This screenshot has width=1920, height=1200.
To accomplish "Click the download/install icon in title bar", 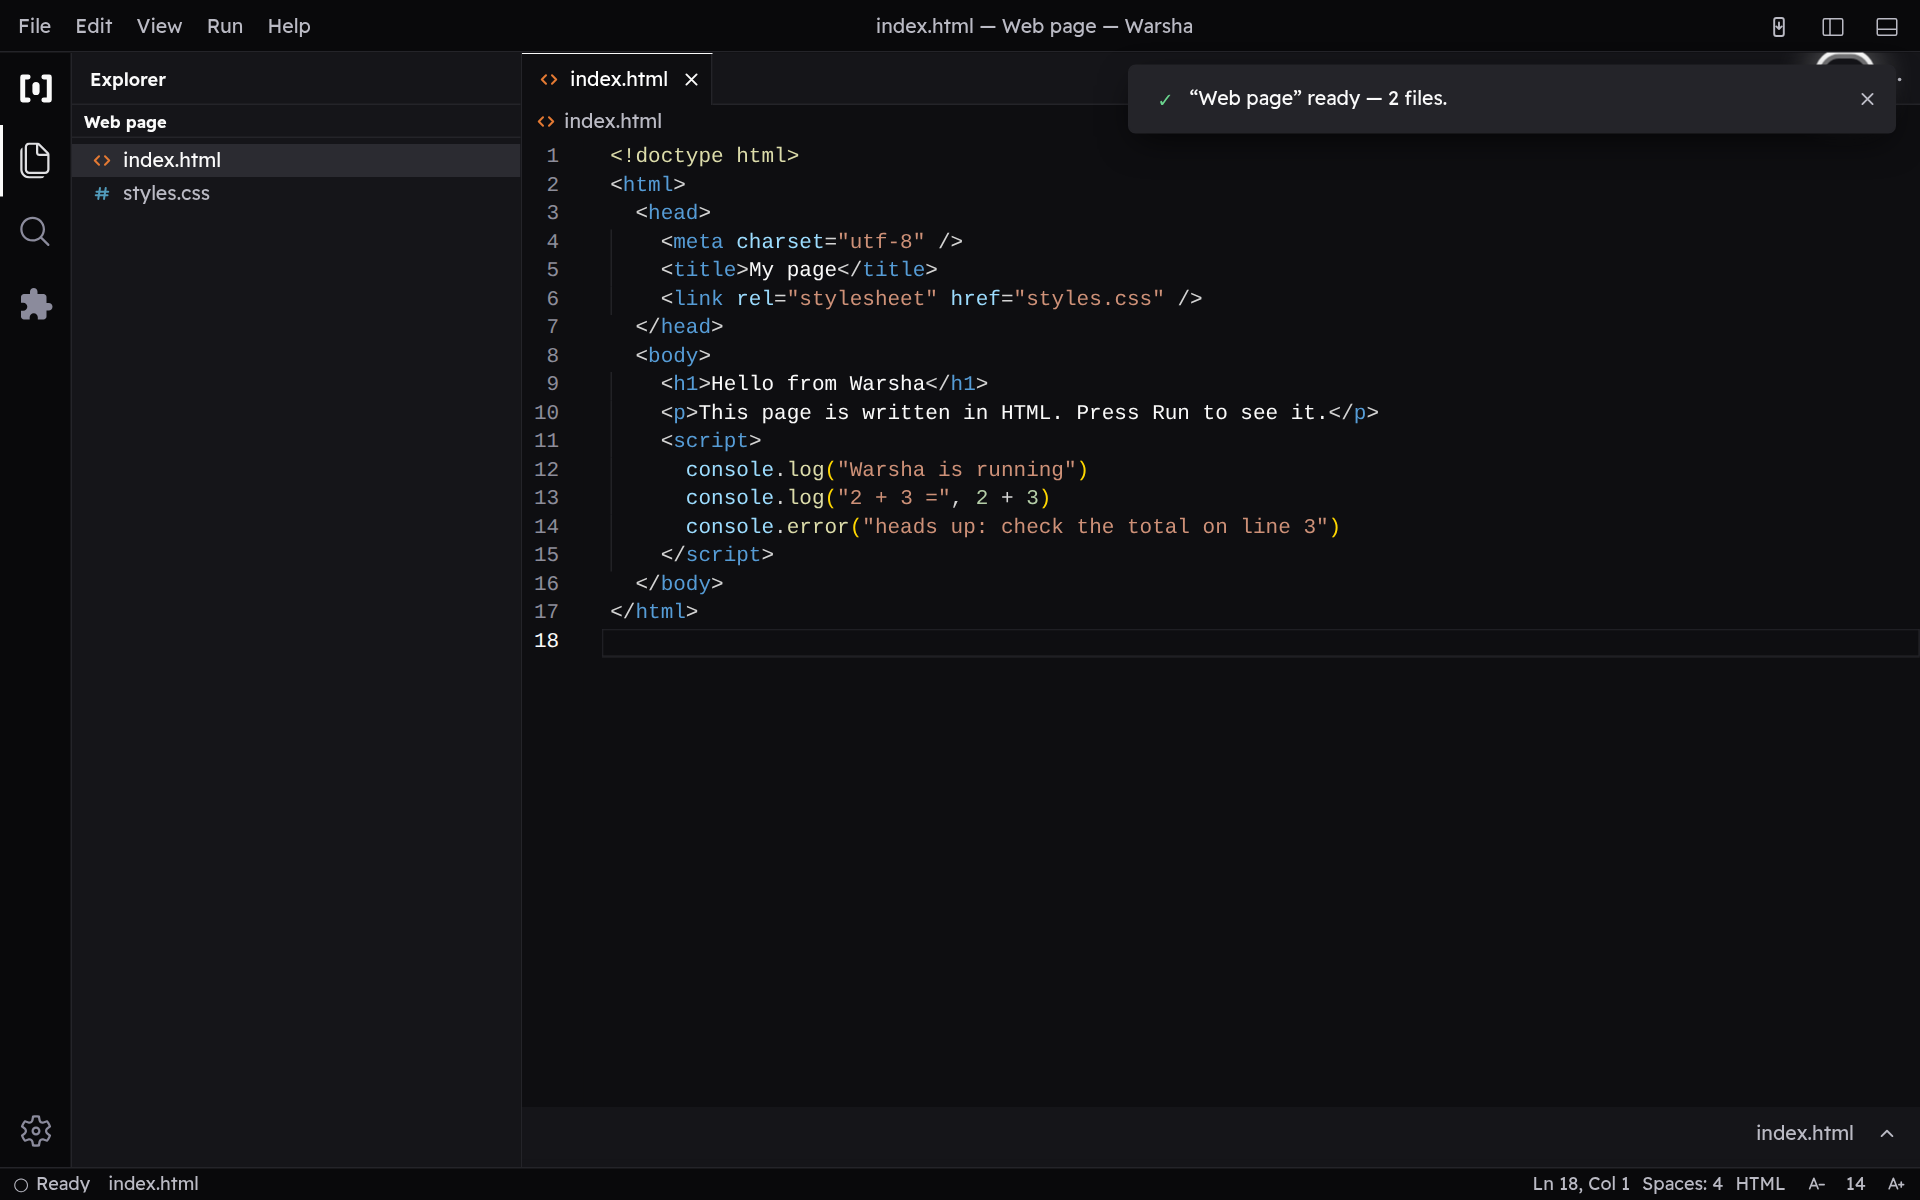I will (x=1779, y=27).
